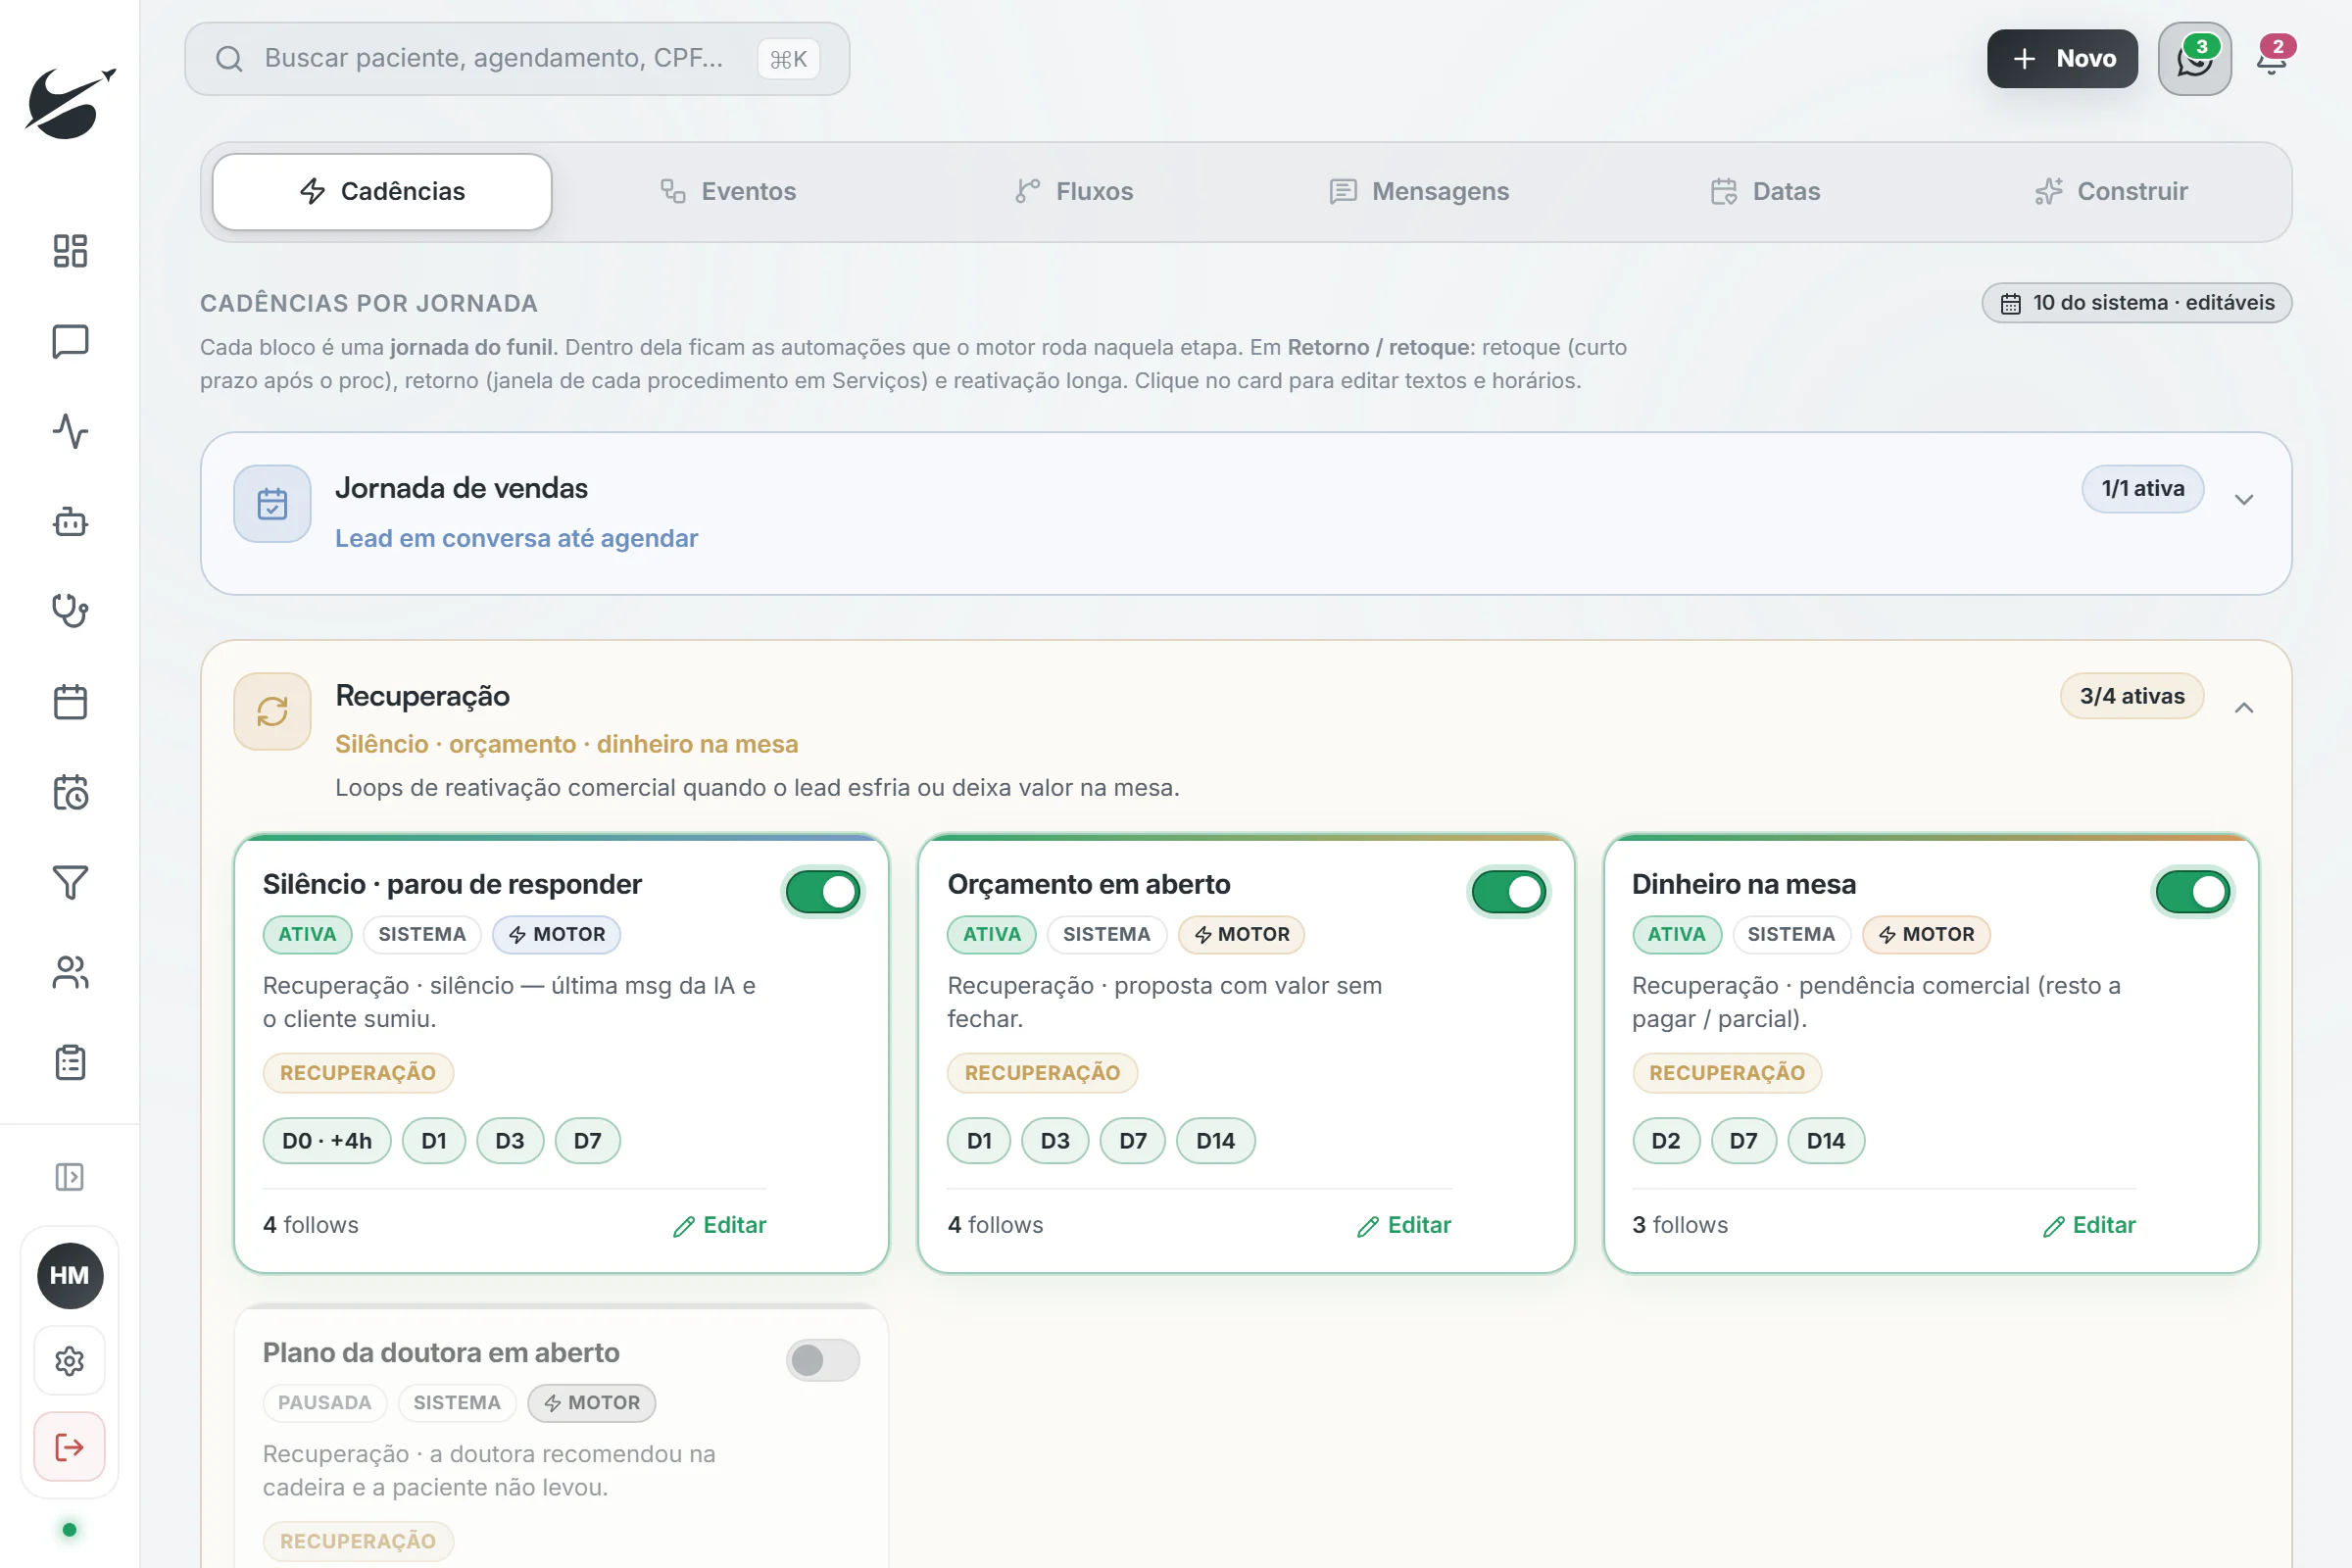
Task: Open the patients people sidebar icon
Action: tap(70, 972)
